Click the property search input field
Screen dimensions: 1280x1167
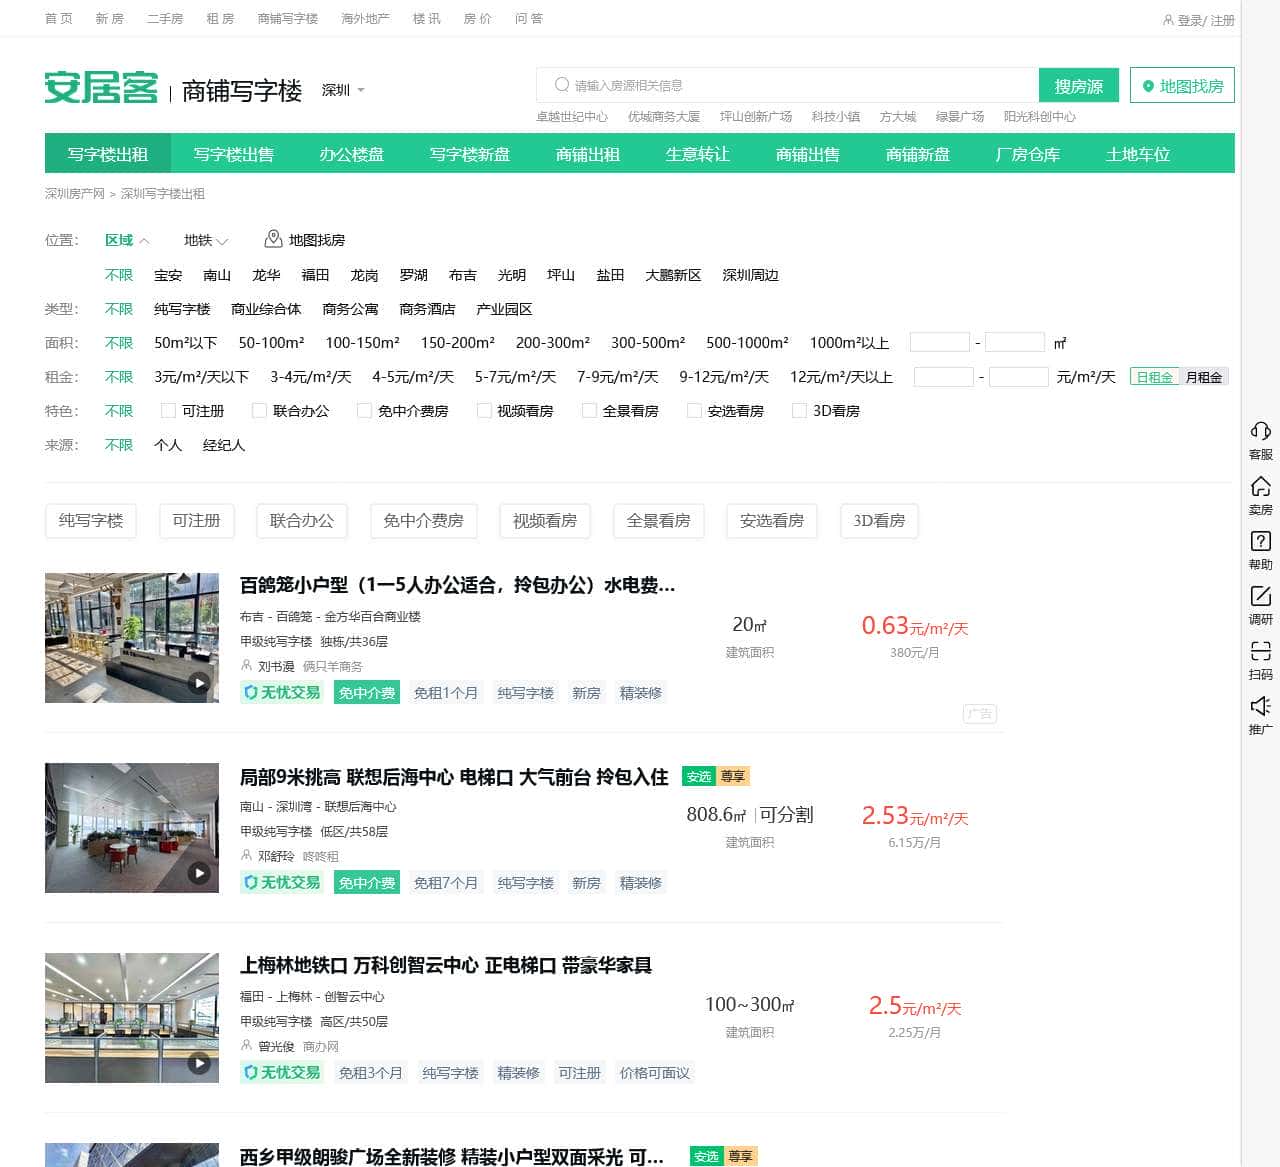tap(788, 86)
